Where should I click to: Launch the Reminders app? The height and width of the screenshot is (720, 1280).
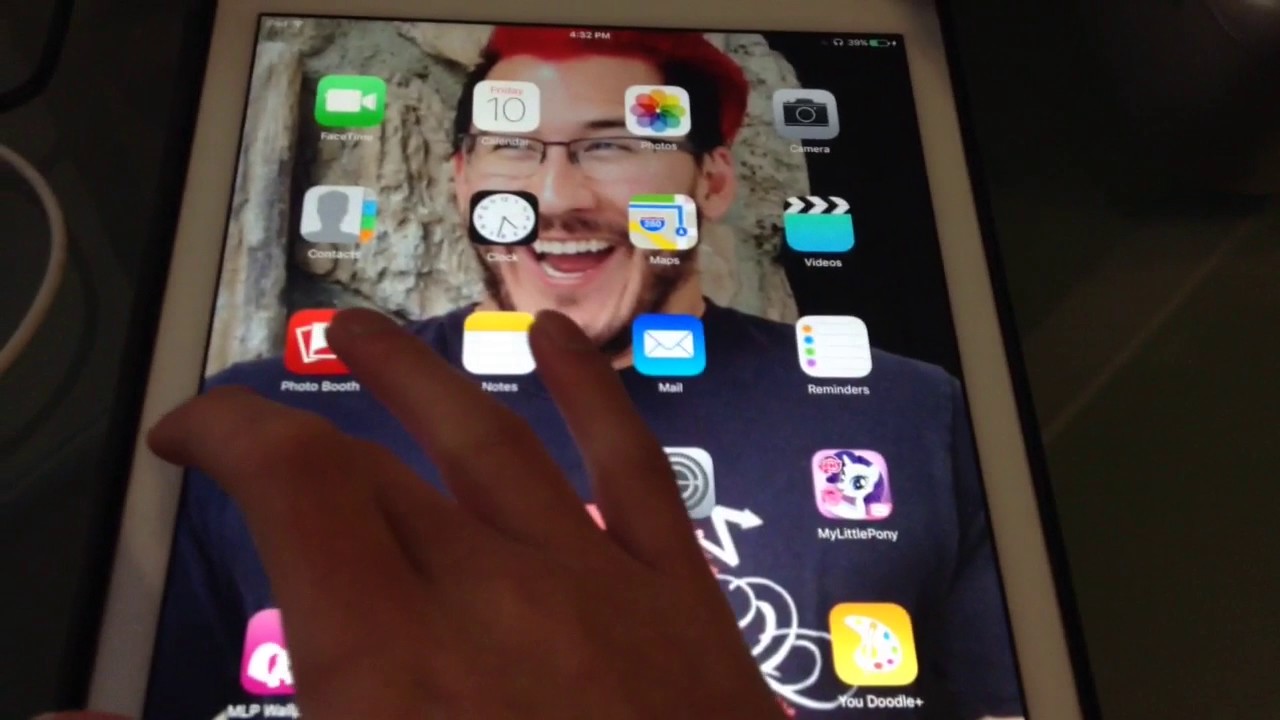point(834,348)
